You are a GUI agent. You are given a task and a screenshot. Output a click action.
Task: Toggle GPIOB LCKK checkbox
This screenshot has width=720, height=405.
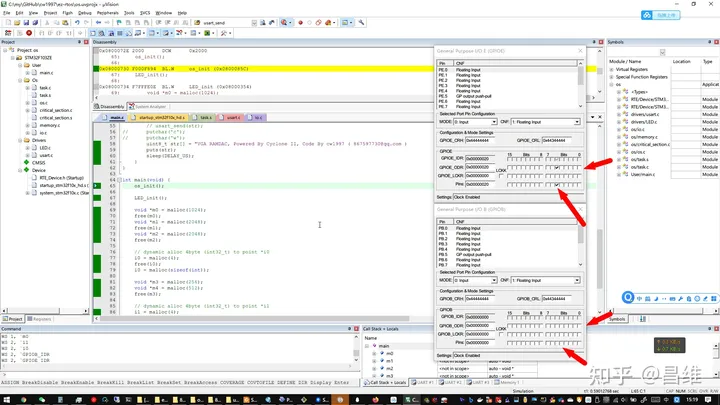(501, 334)
